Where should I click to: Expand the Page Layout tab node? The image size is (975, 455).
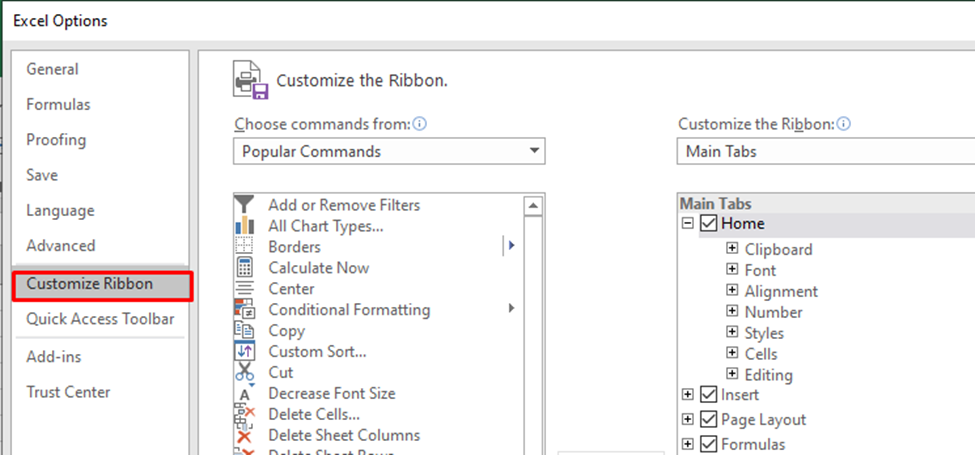click(687, 419)
